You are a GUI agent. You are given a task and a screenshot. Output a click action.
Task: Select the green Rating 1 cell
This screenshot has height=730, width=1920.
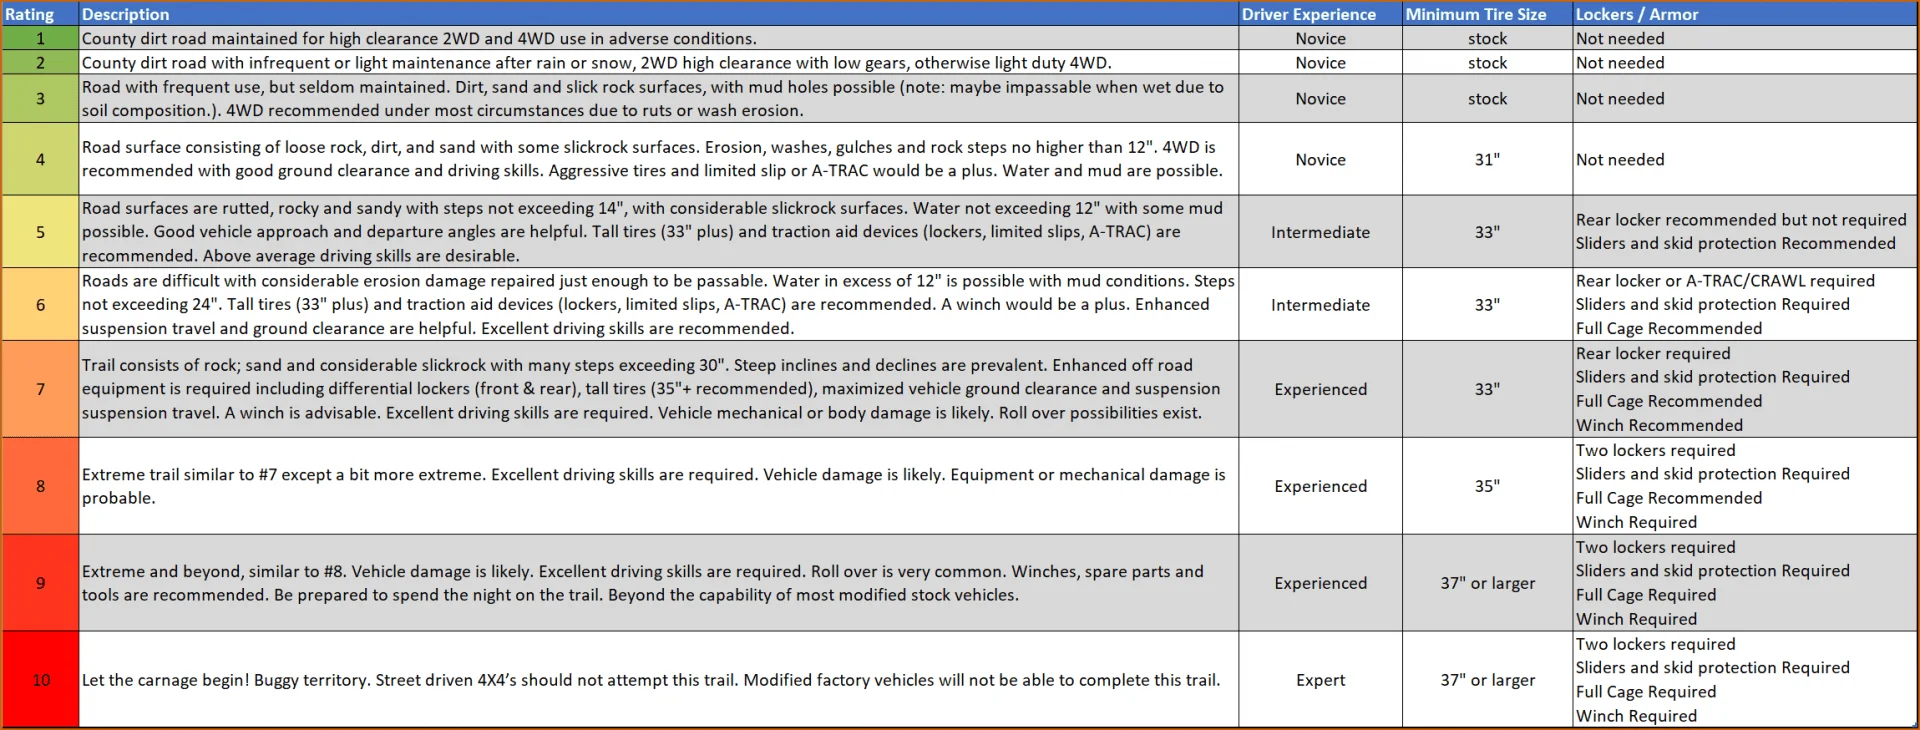40,38
